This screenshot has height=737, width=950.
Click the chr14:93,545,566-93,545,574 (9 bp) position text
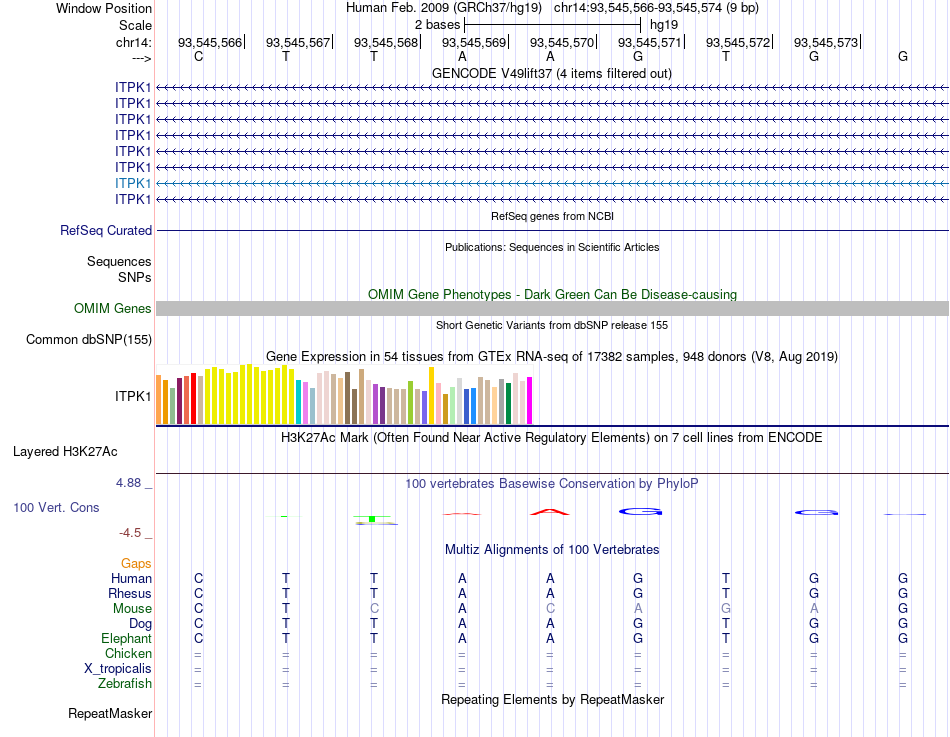point(656,8)
